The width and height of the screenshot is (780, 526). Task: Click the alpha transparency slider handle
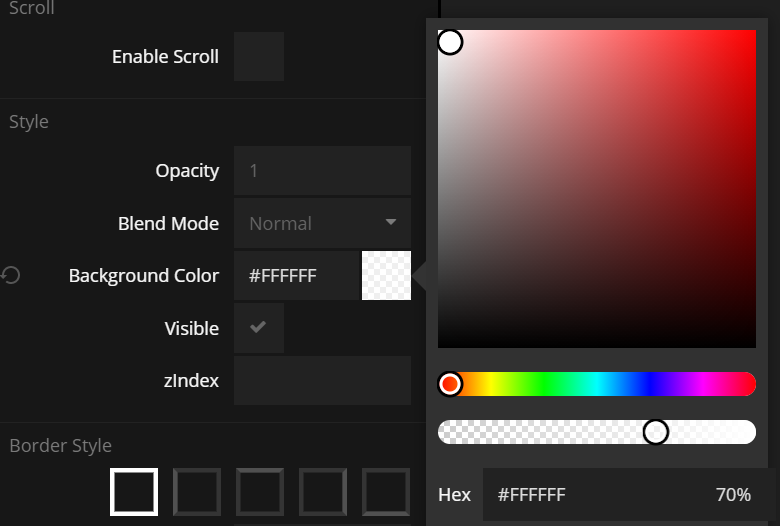pos(655,432)
